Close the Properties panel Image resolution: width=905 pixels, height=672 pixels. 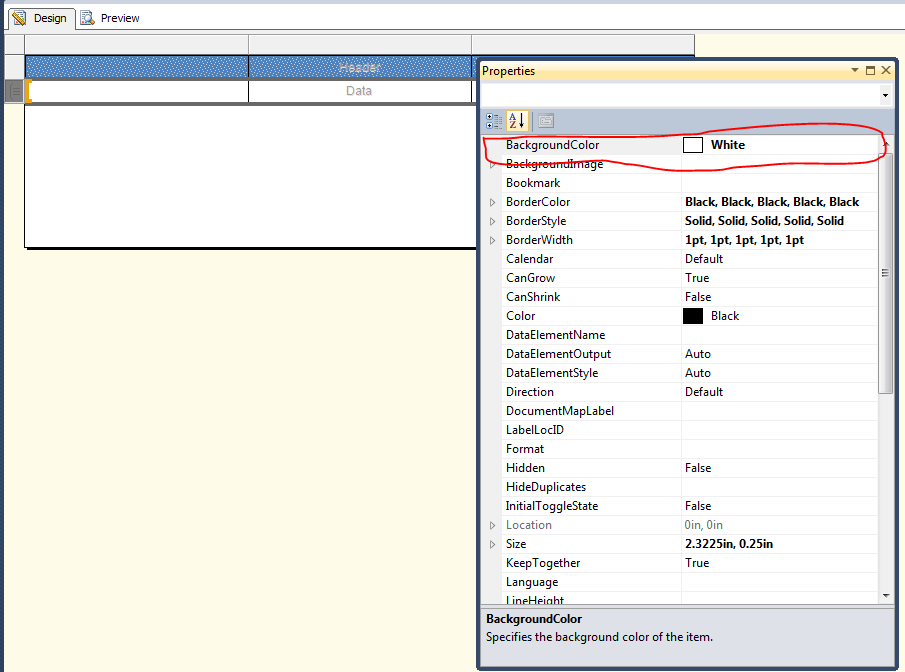coord(886,70)
